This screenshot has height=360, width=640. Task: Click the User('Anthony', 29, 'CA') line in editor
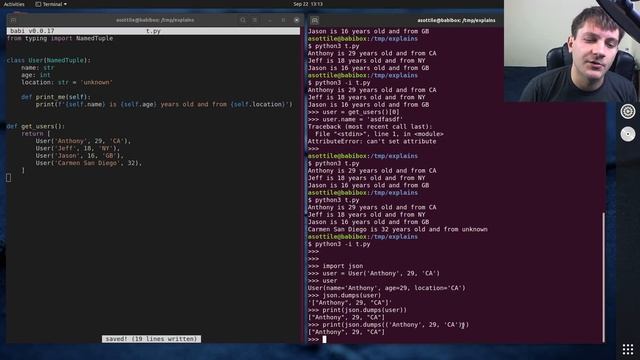pyautogui.click(x=83, y=141)
